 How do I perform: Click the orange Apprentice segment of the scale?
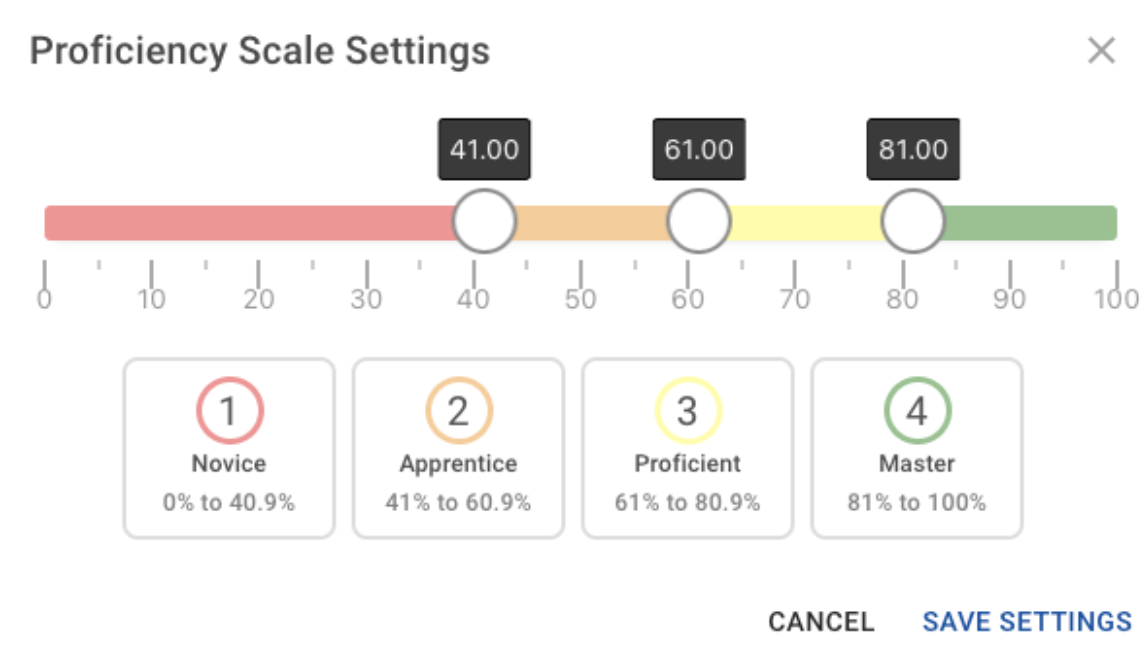[x=590, y=223]
